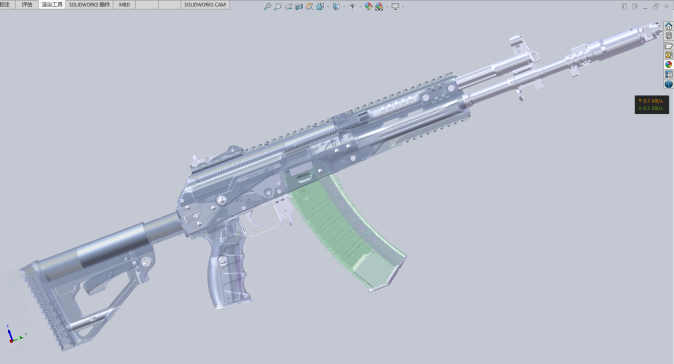Minimize the document window
Viewport: 674px width, 364px height.
tap(645, 7)
